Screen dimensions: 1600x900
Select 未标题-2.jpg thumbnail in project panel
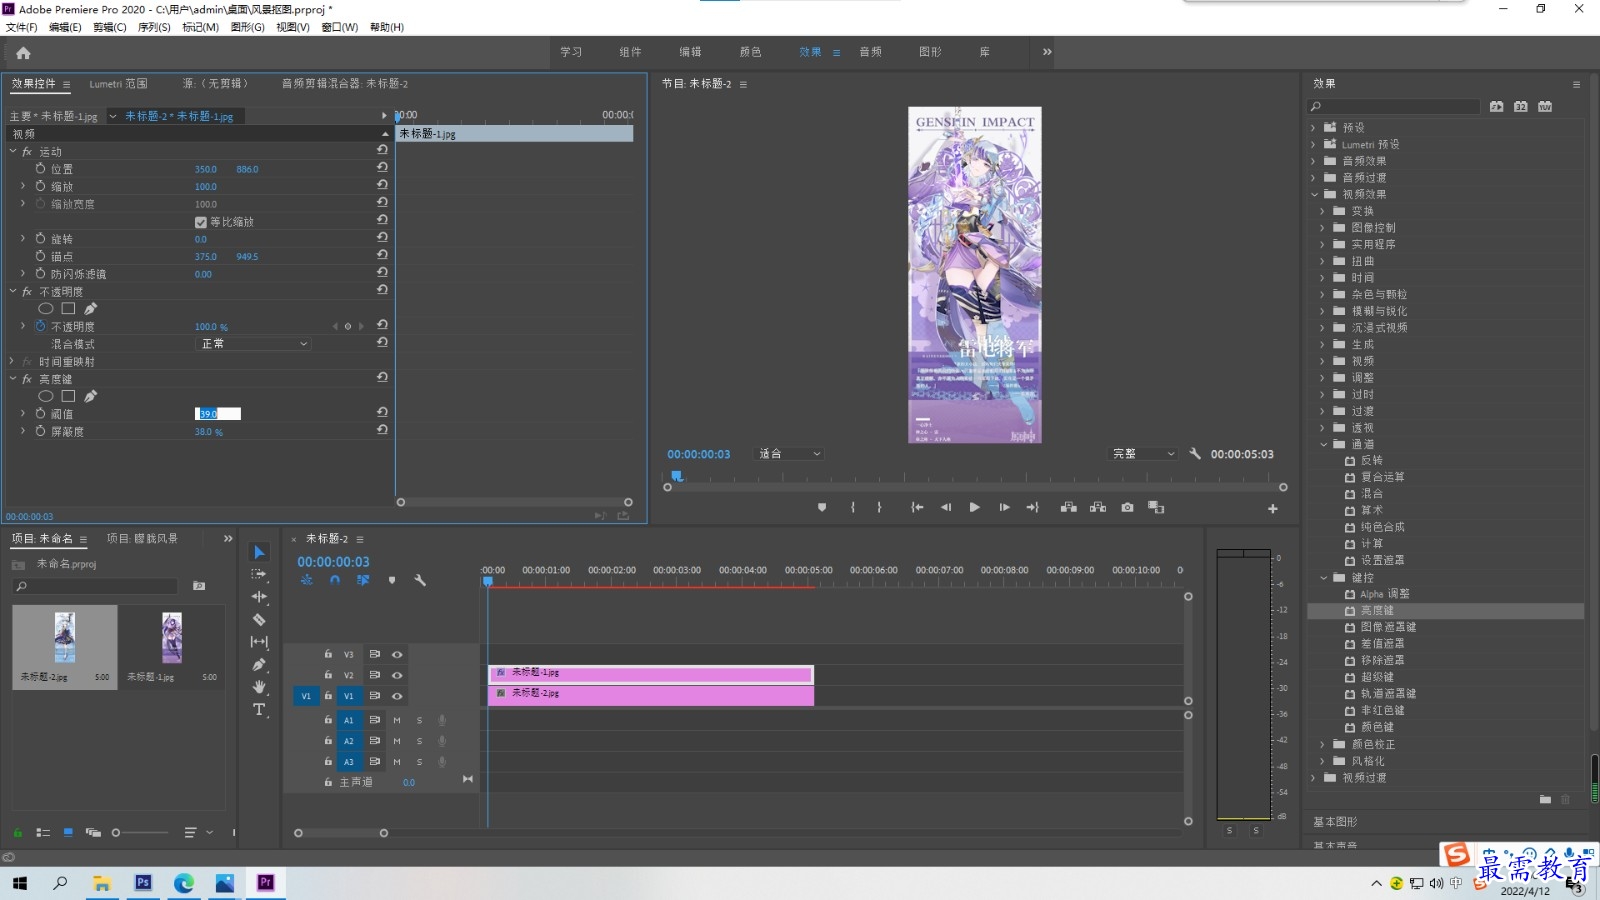coord(65,638)
